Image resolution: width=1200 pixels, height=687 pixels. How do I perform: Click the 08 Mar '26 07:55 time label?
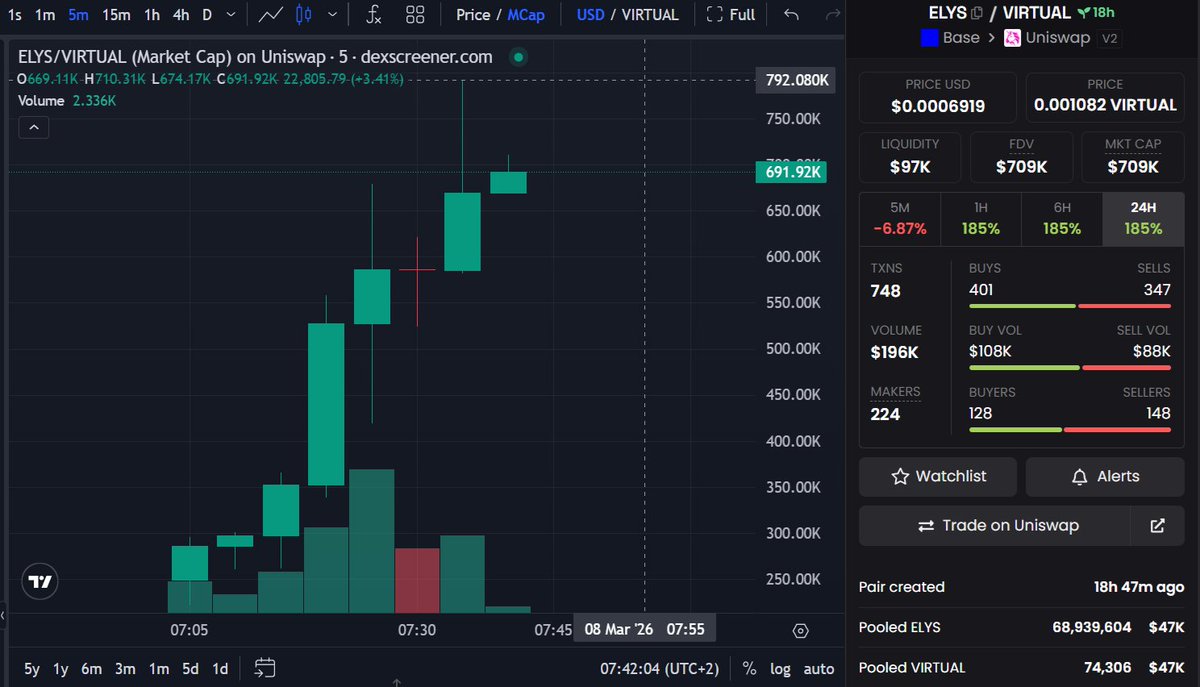644,630
